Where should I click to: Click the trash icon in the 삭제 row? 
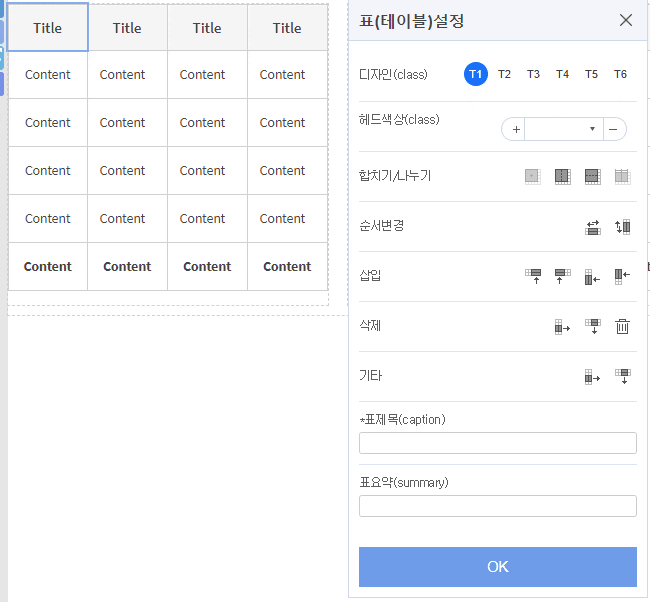pos(622,326)
